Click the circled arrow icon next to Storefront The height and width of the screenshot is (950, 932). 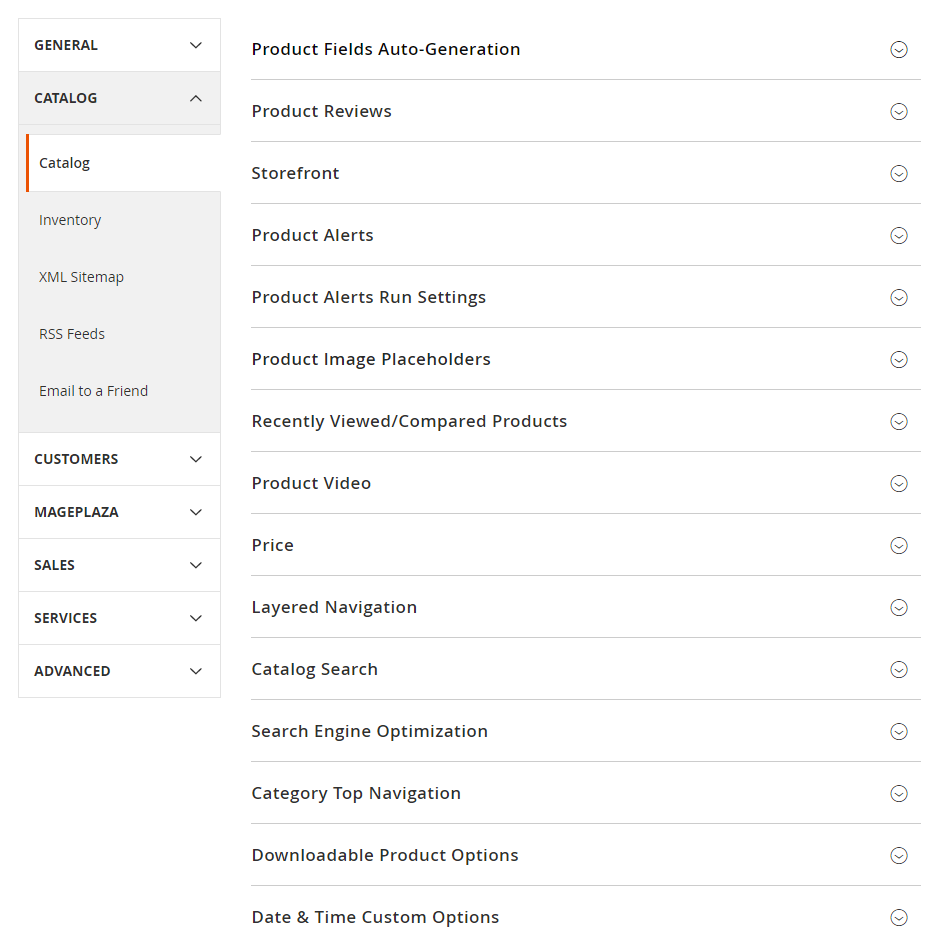pos(898,173)
